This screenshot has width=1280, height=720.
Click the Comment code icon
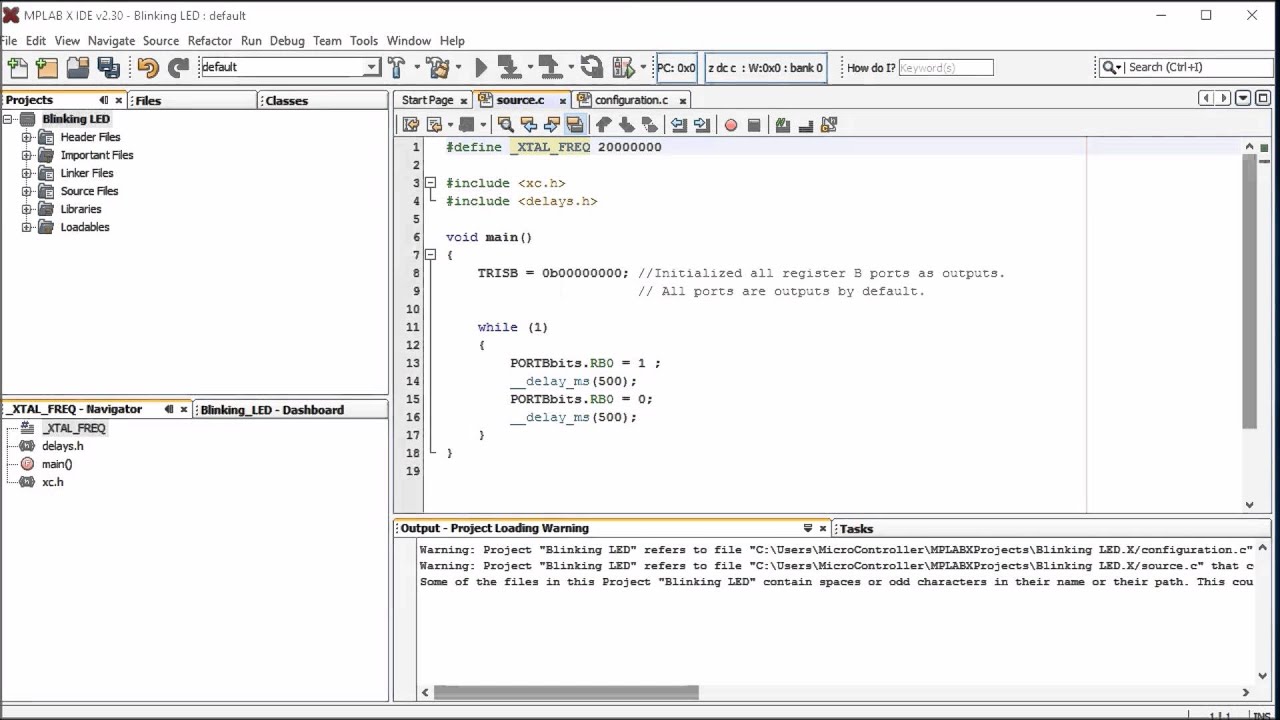[782, 125]
